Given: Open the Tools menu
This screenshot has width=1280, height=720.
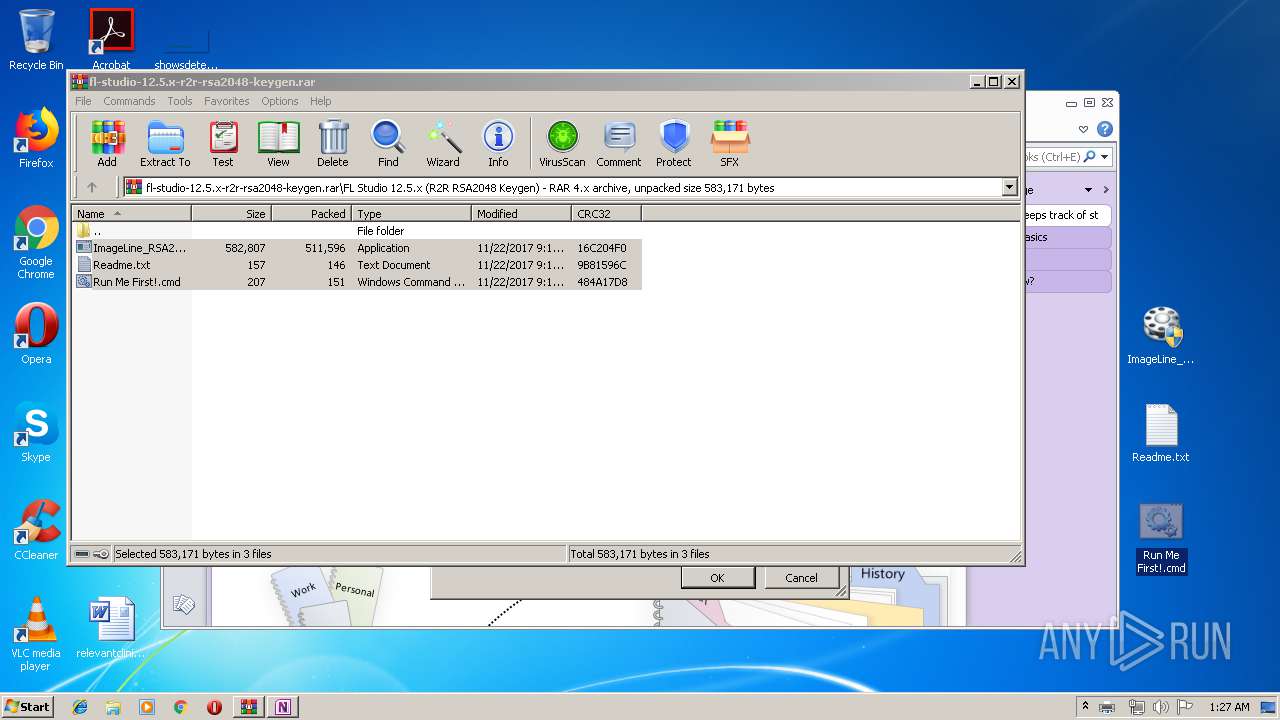Looking at the screenshot, I should click(180, 101).
